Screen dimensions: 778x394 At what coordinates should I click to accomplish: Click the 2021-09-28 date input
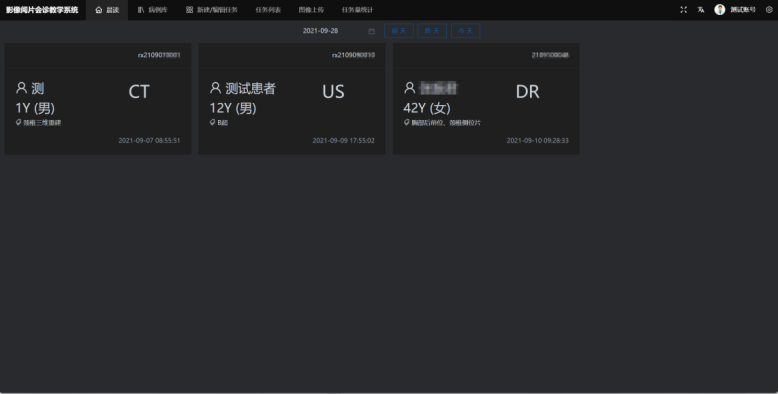click(x=338, y=31)
